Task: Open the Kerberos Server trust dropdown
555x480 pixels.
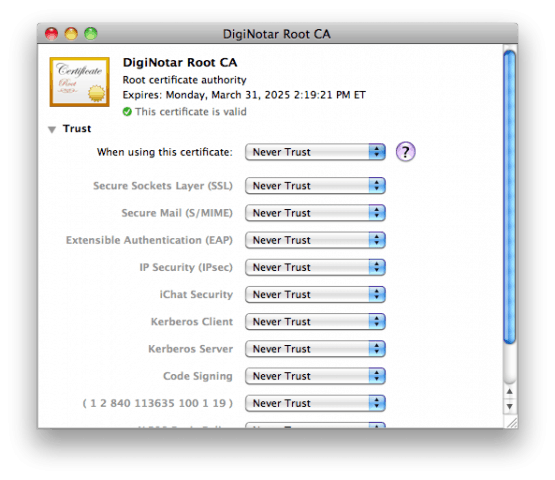Action: click(315, 349)
